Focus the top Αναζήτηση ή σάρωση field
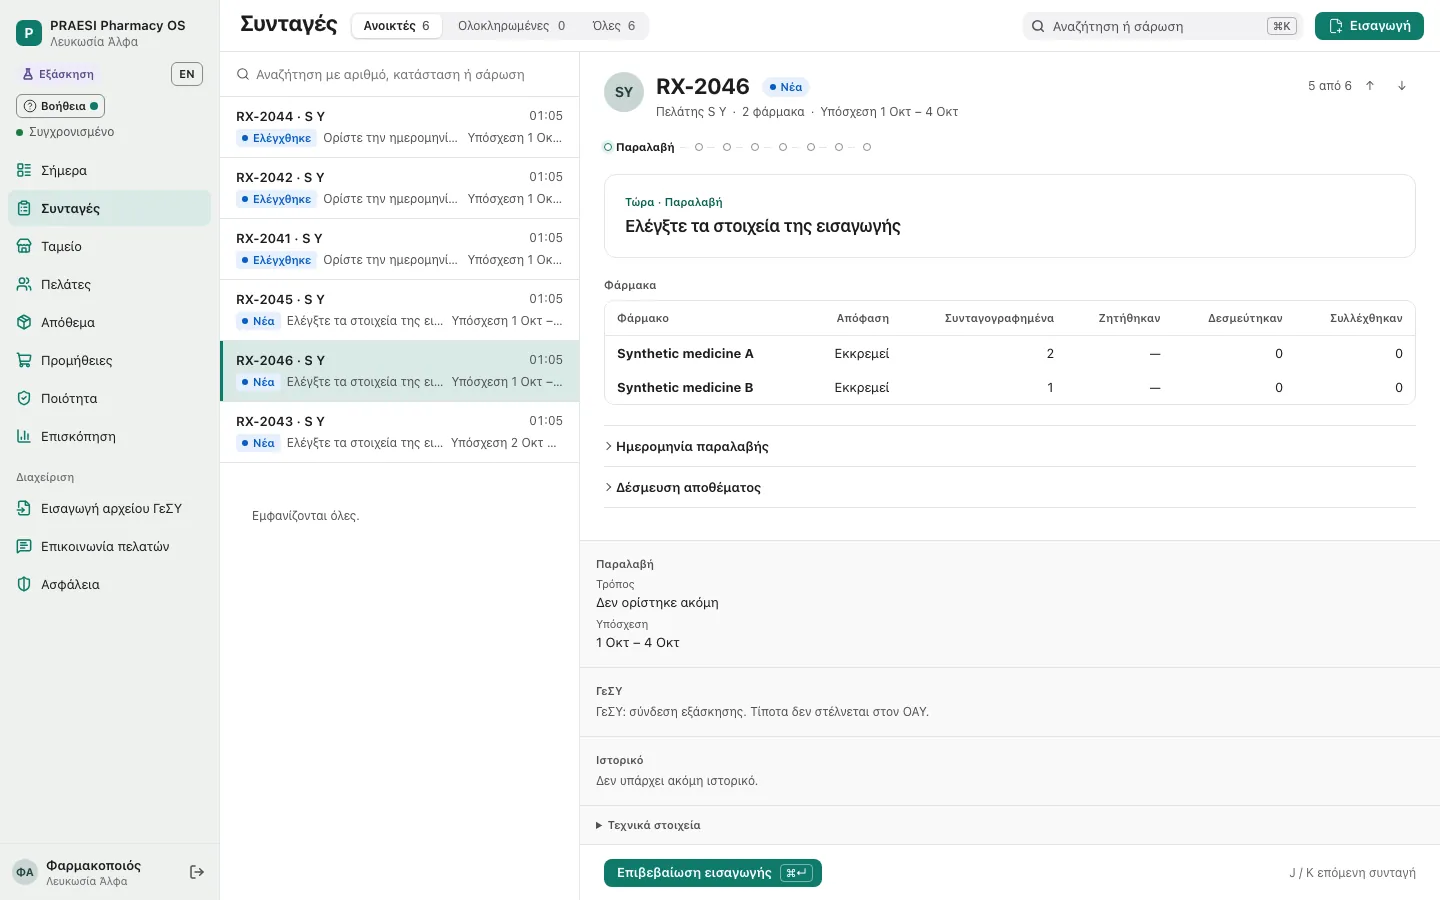Viewport: 1440px width, 900px height. [x=1162, y=26]
